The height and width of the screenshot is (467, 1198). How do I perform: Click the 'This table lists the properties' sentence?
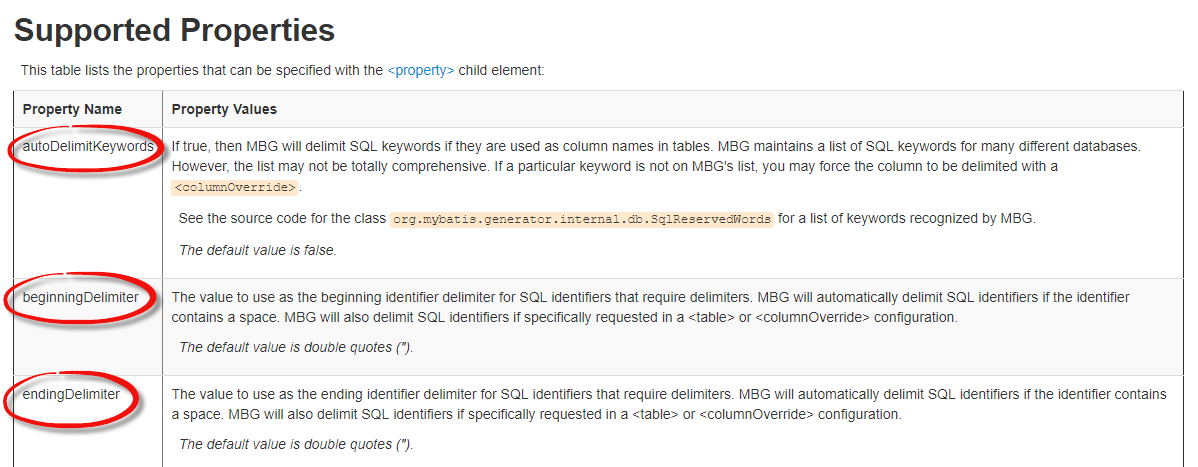coord(282,70)
